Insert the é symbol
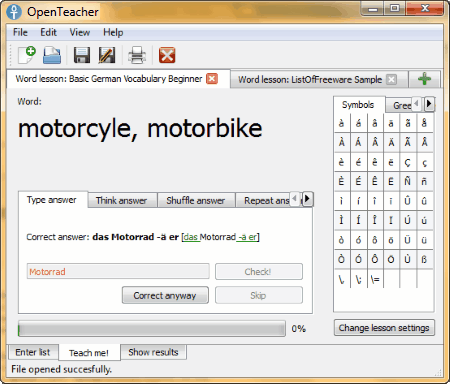Screen dimensions: 450x384 point(358,162)
